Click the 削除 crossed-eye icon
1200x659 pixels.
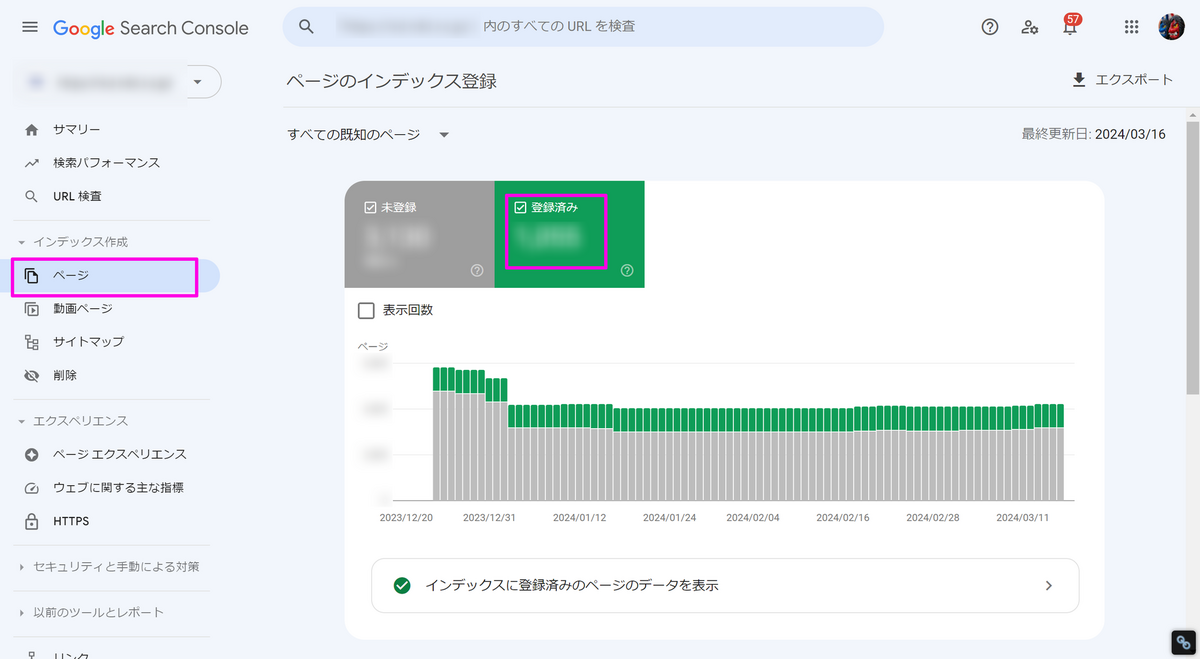tap(32, 375)
